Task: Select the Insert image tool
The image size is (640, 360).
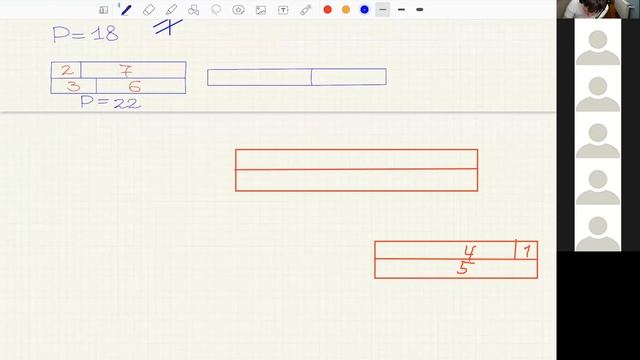Action: [x=261, y=10]
